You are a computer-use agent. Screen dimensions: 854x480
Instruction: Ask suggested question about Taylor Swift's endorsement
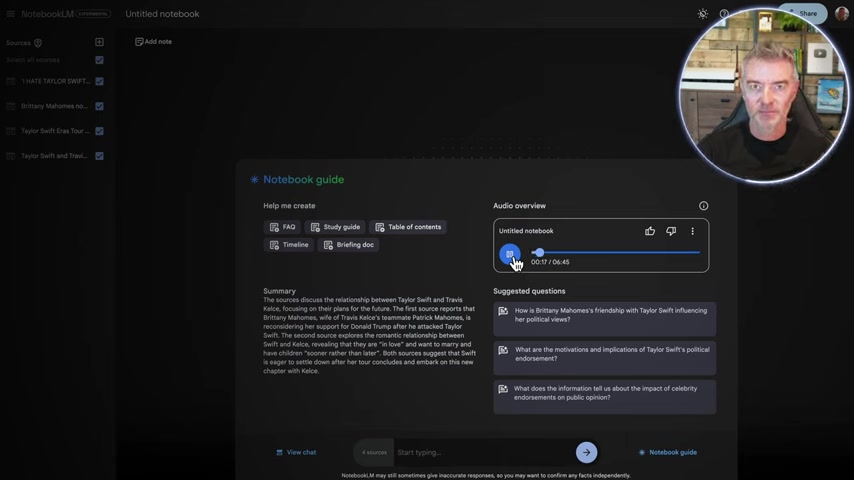[x=605, y=358]
